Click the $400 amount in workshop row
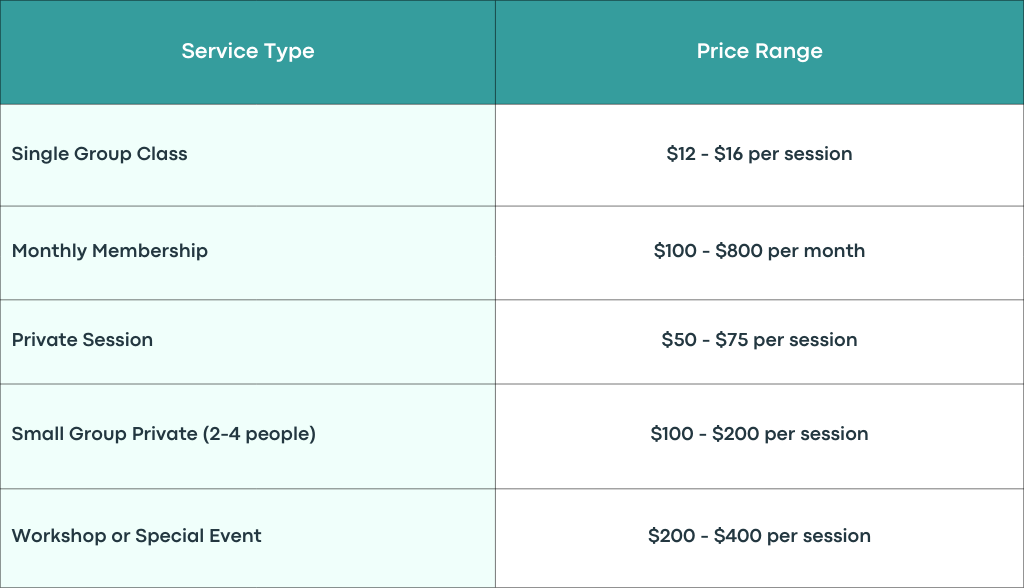Viewport: 1024px width, 588px height. point(738,536)
